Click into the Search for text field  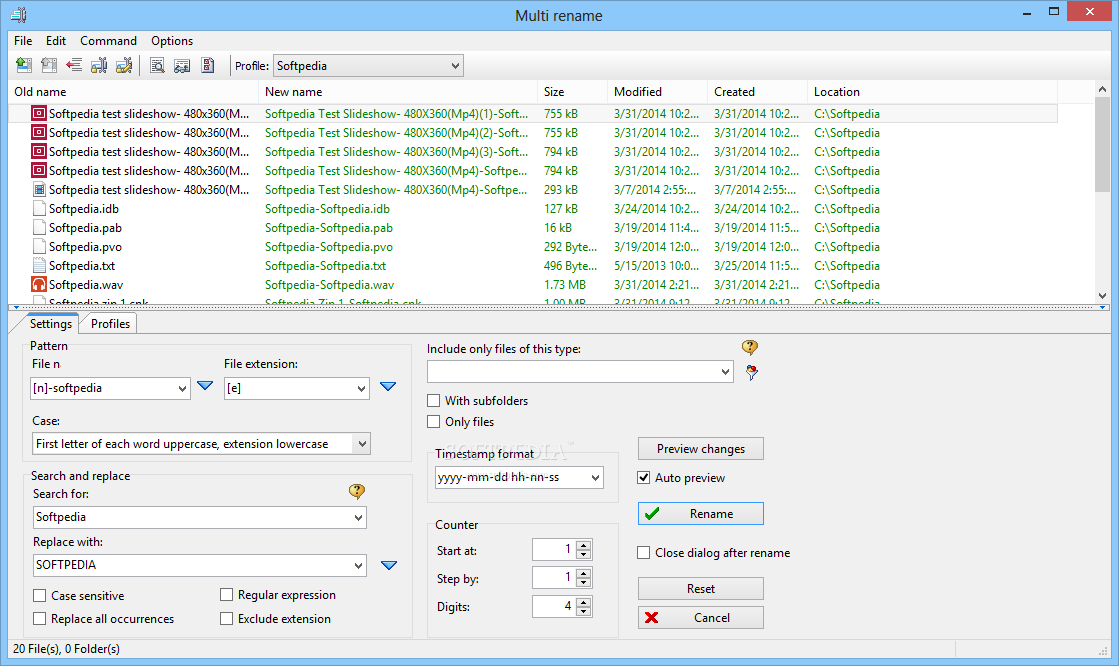(192, 518)
